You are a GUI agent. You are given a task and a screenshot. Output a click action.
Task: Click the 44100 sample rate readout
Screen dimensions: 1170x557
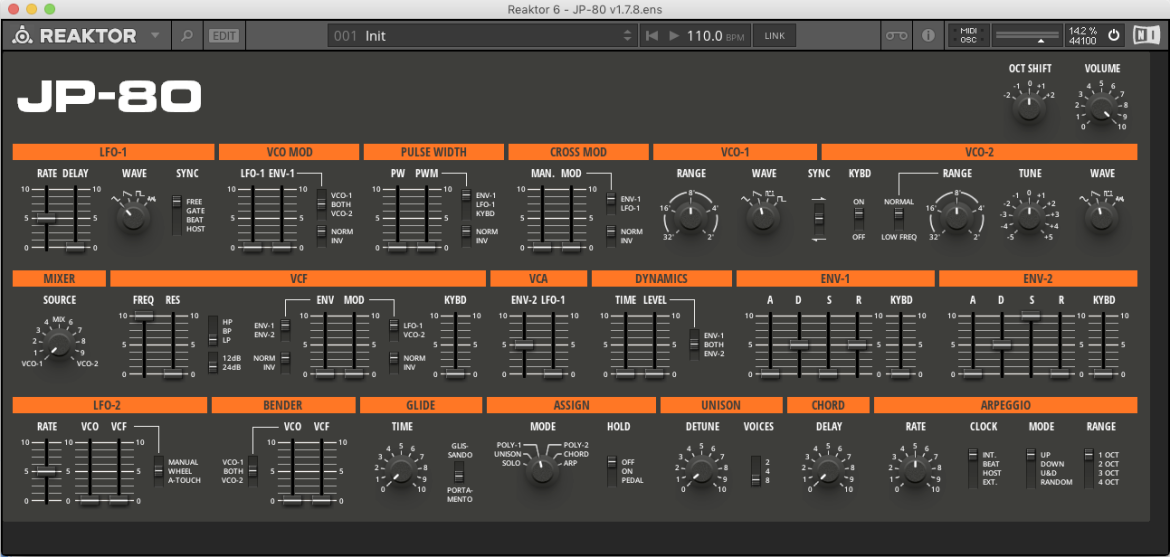click(x=1083, y=40)
